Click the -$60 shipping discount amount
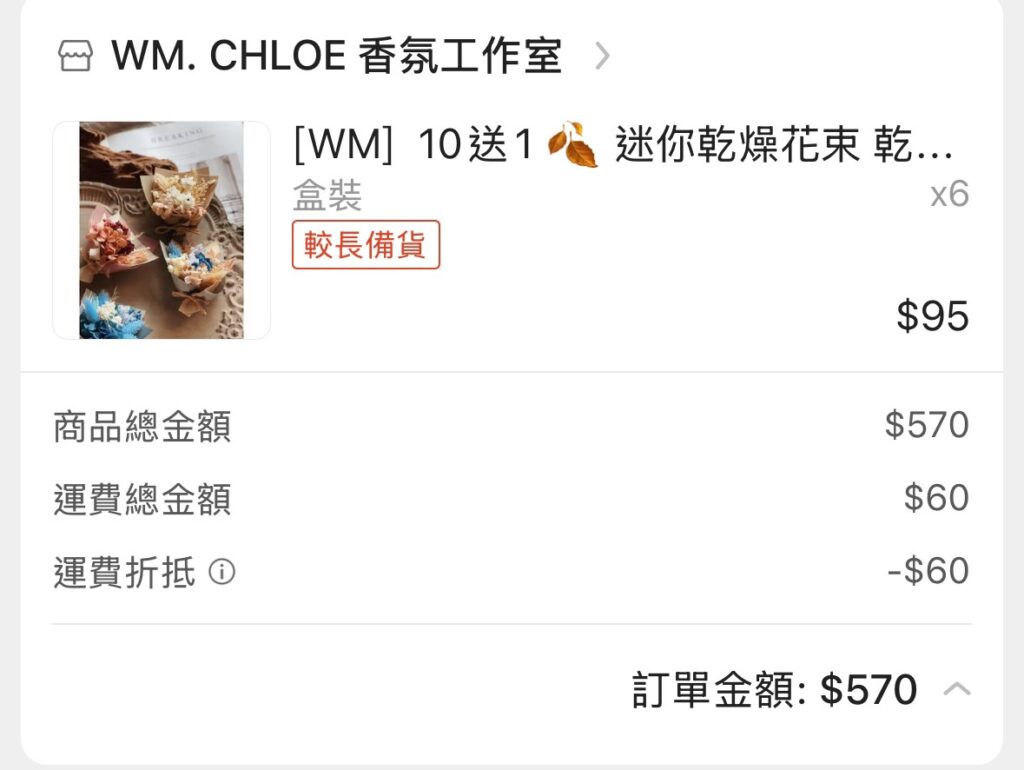1024x770 pixels. (x=928, y=570)
